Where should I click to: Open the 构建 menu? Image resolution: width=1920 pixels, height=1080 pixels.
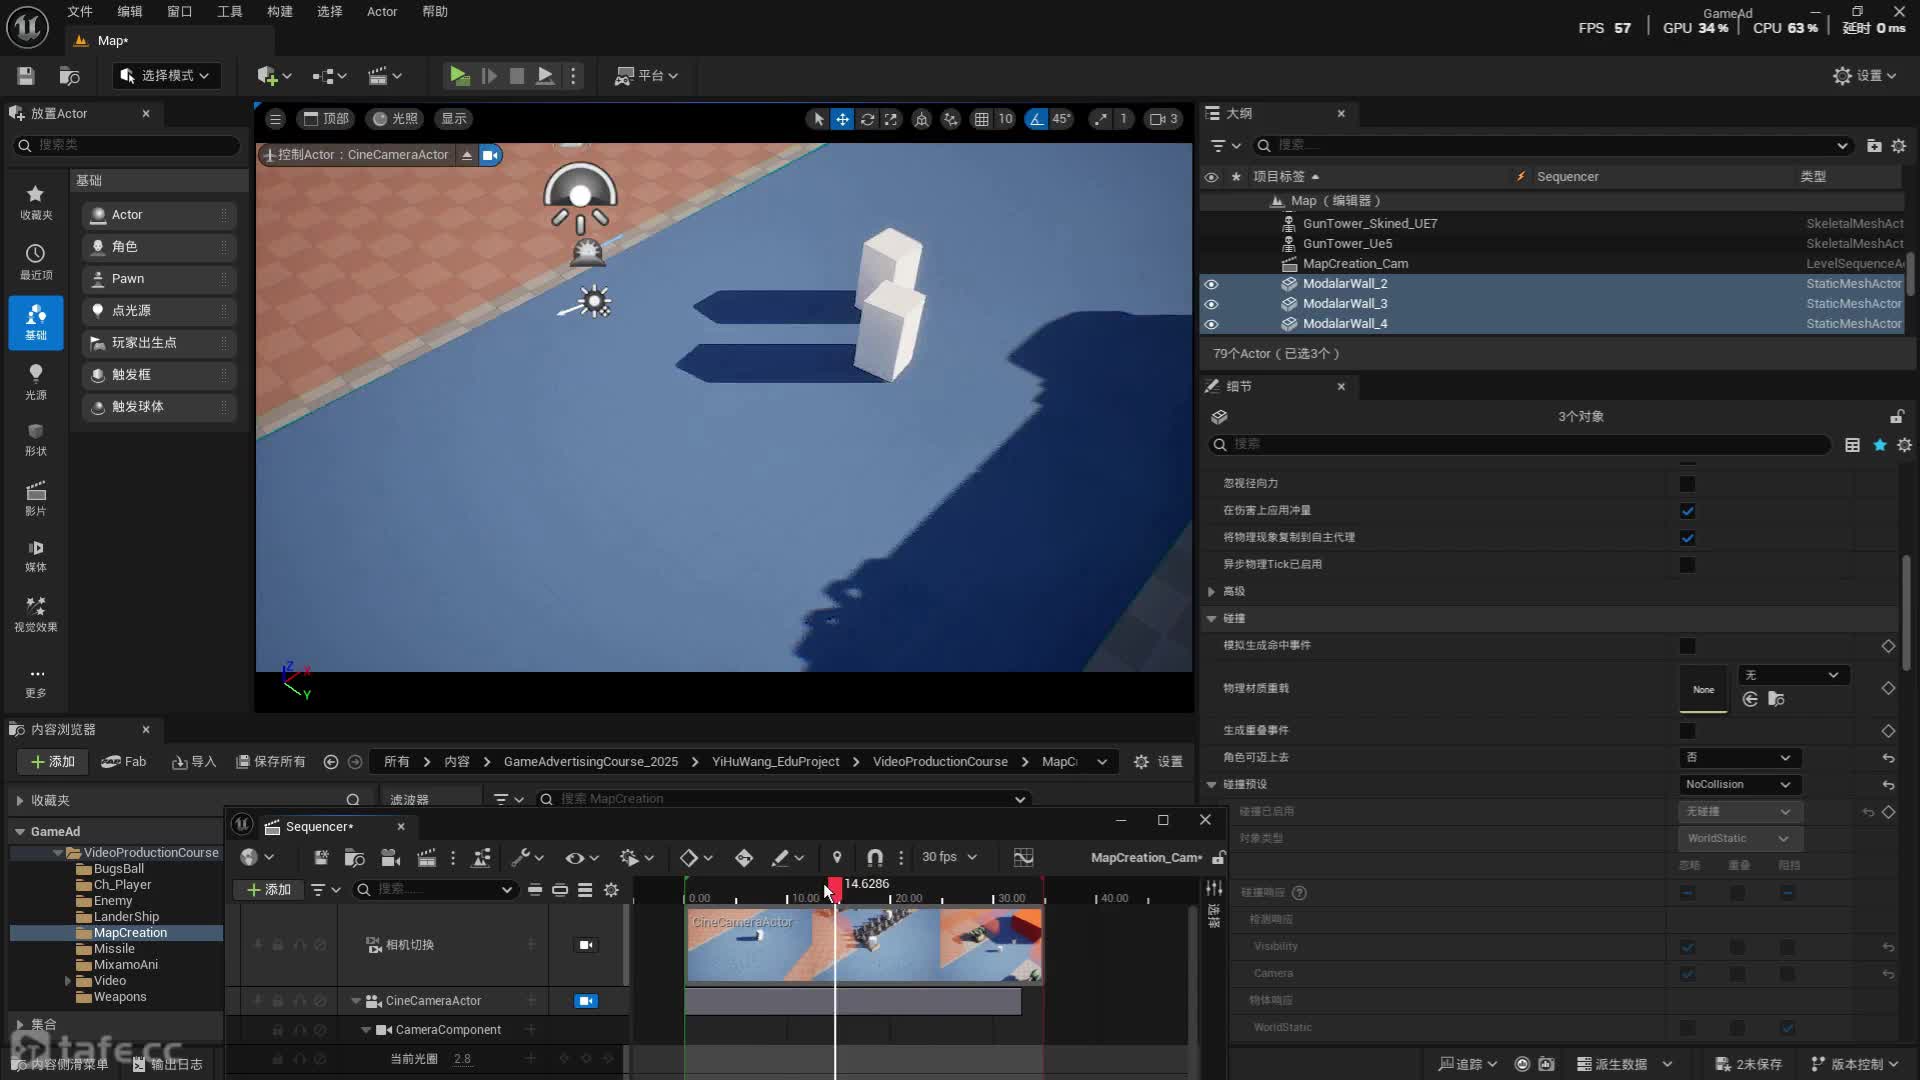pyautogui.click(x=280, y=12)
